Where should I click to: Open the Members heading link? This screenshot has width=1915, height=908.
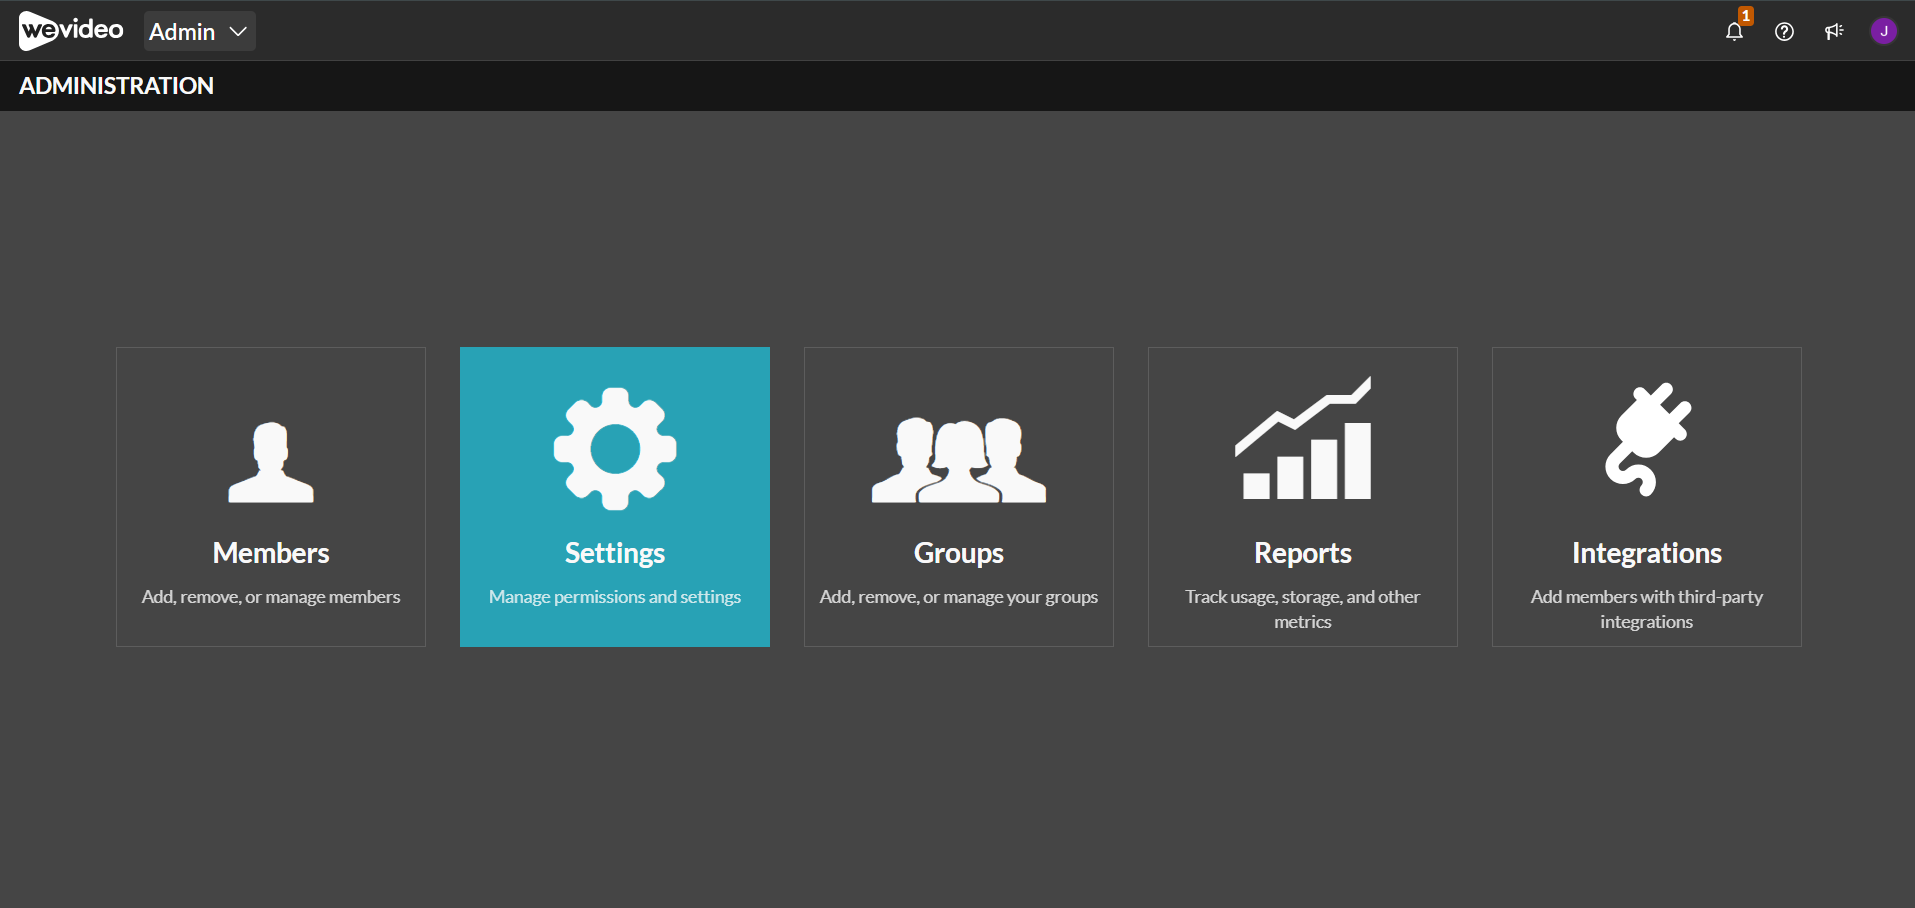(271, 553)
